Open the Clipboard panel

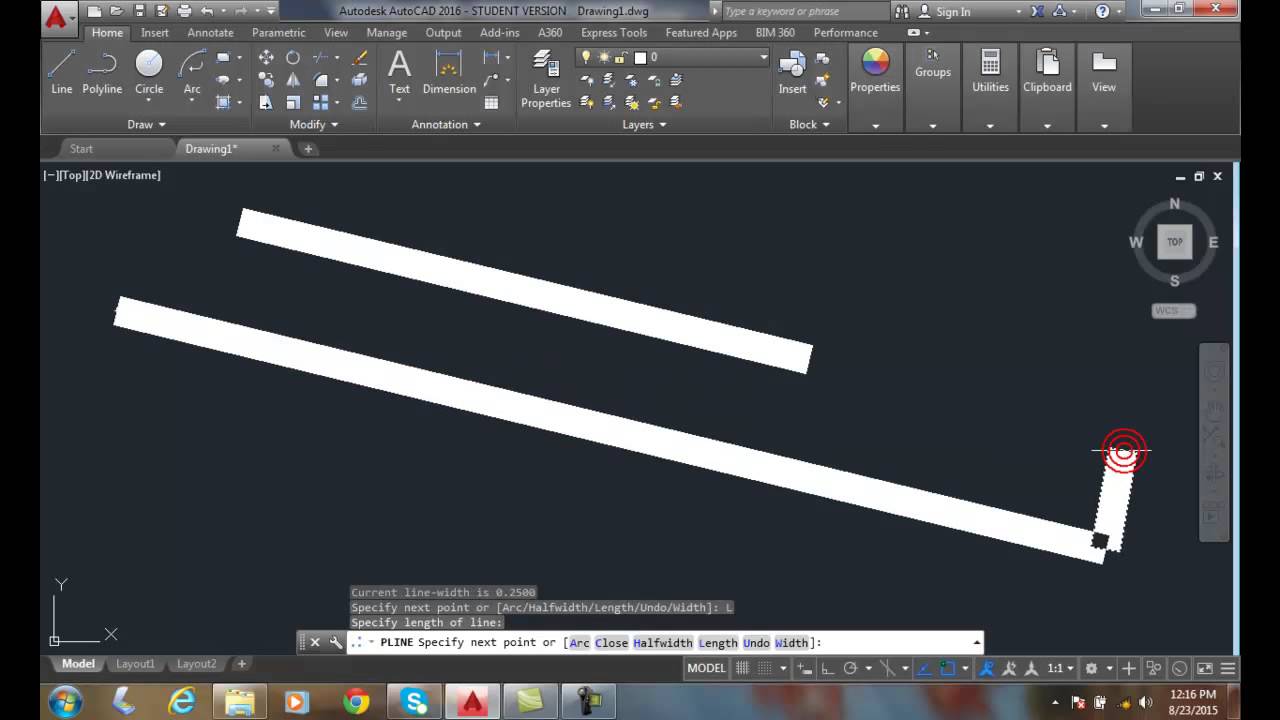click(x=1047, y=72)
